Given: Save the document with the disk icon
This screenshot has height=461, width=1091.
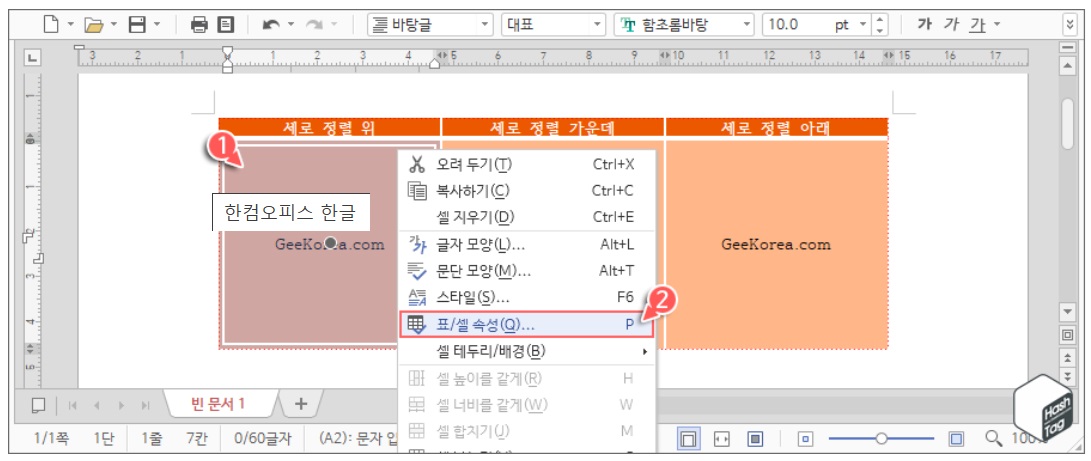Looking at the screenshot, I should 138,25.
